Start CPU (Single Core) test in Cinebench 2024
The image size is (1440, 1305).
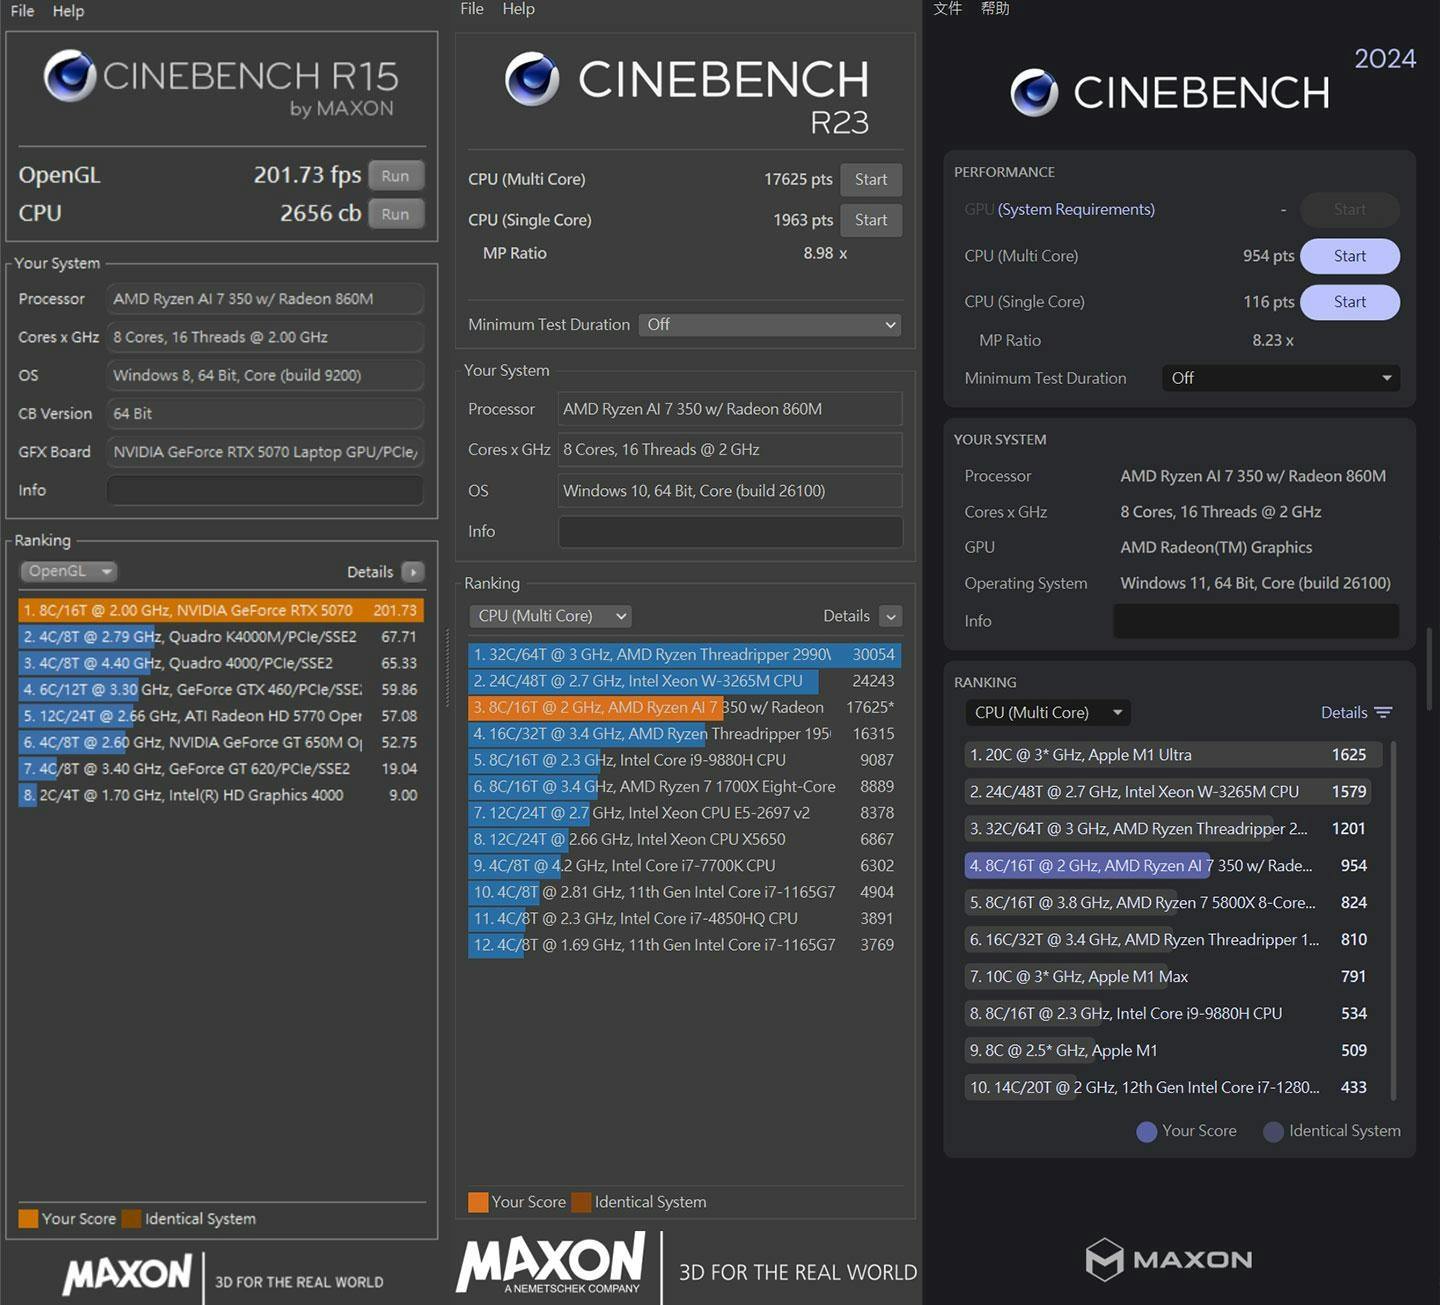pyautogui.click(x=1349, y=302)
